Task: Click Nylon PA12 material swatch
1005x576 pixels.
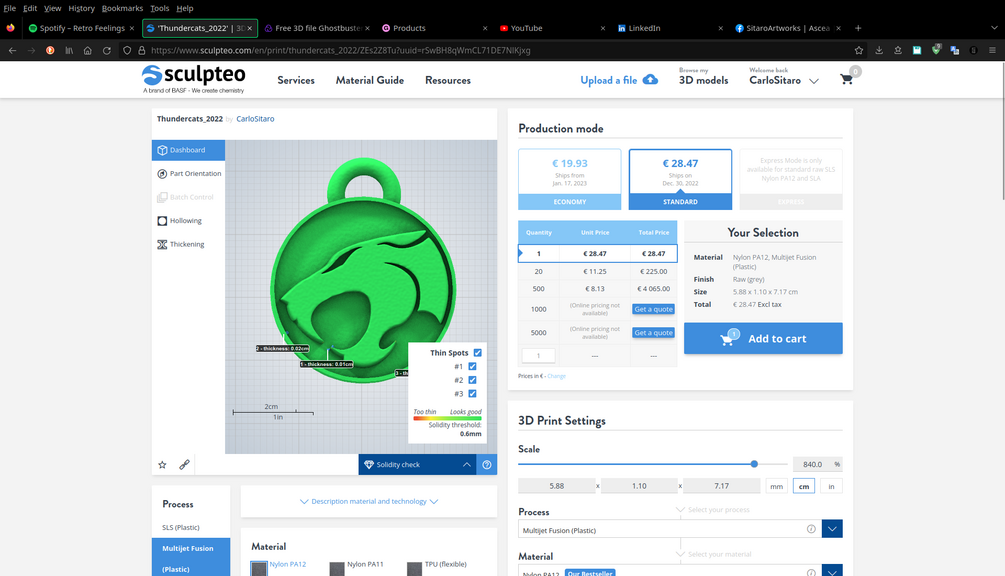Action: pyautogui.click(x=259, y=568)
